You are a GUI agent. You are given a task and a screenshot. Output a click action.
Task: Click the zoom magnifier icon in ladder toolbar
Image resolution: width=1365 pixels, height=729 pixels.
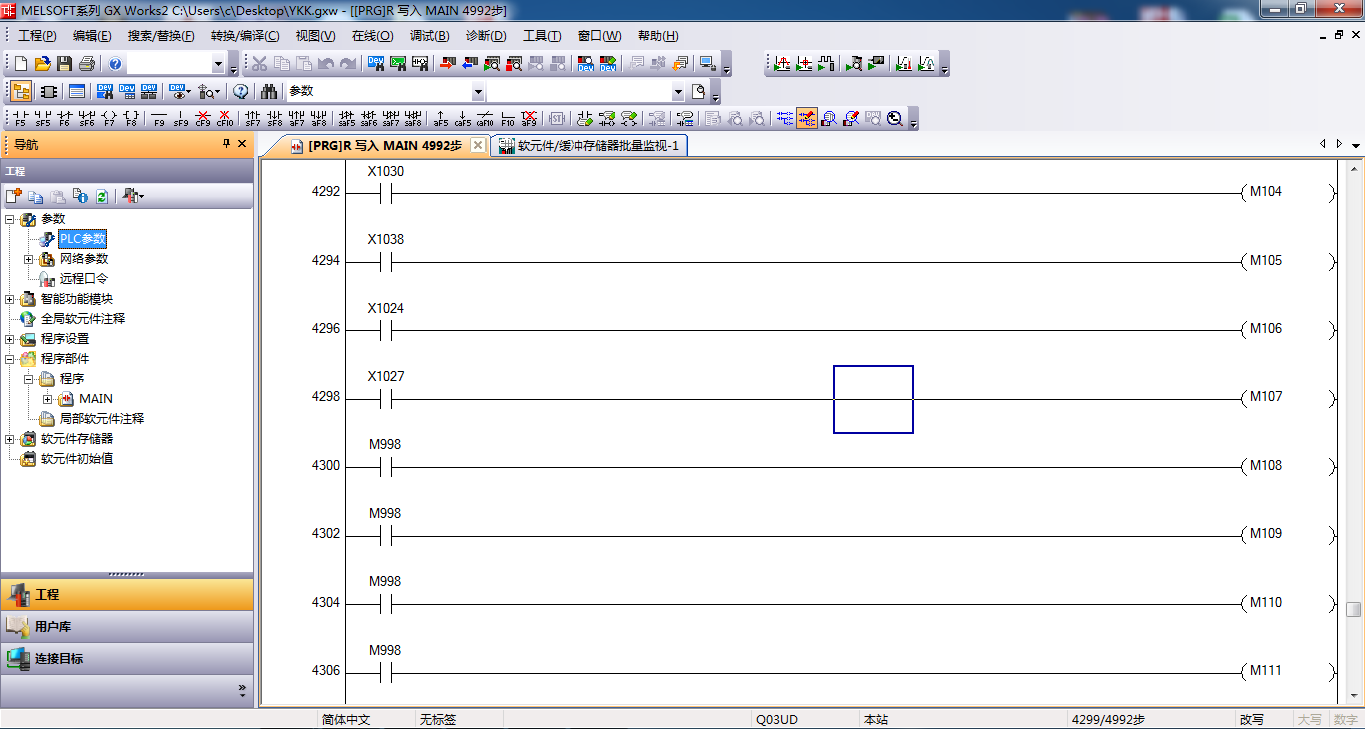(x=894, y=118)
